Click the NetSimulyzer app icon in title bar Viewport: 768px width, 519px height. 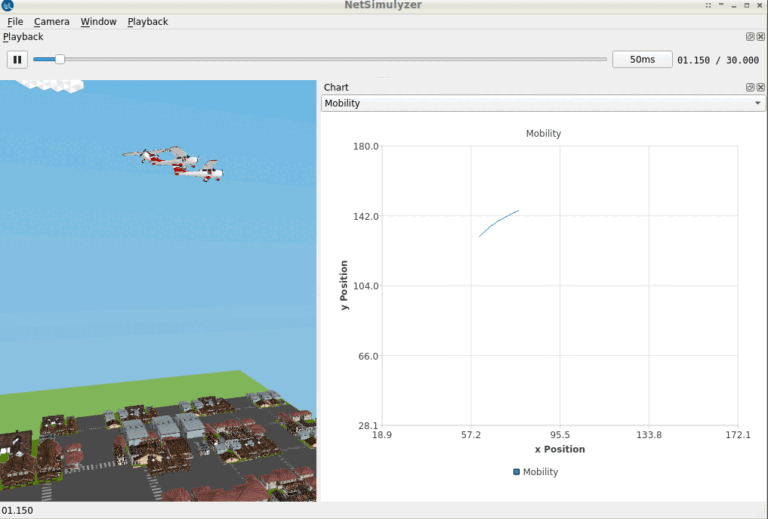click(x=8, y=6)
